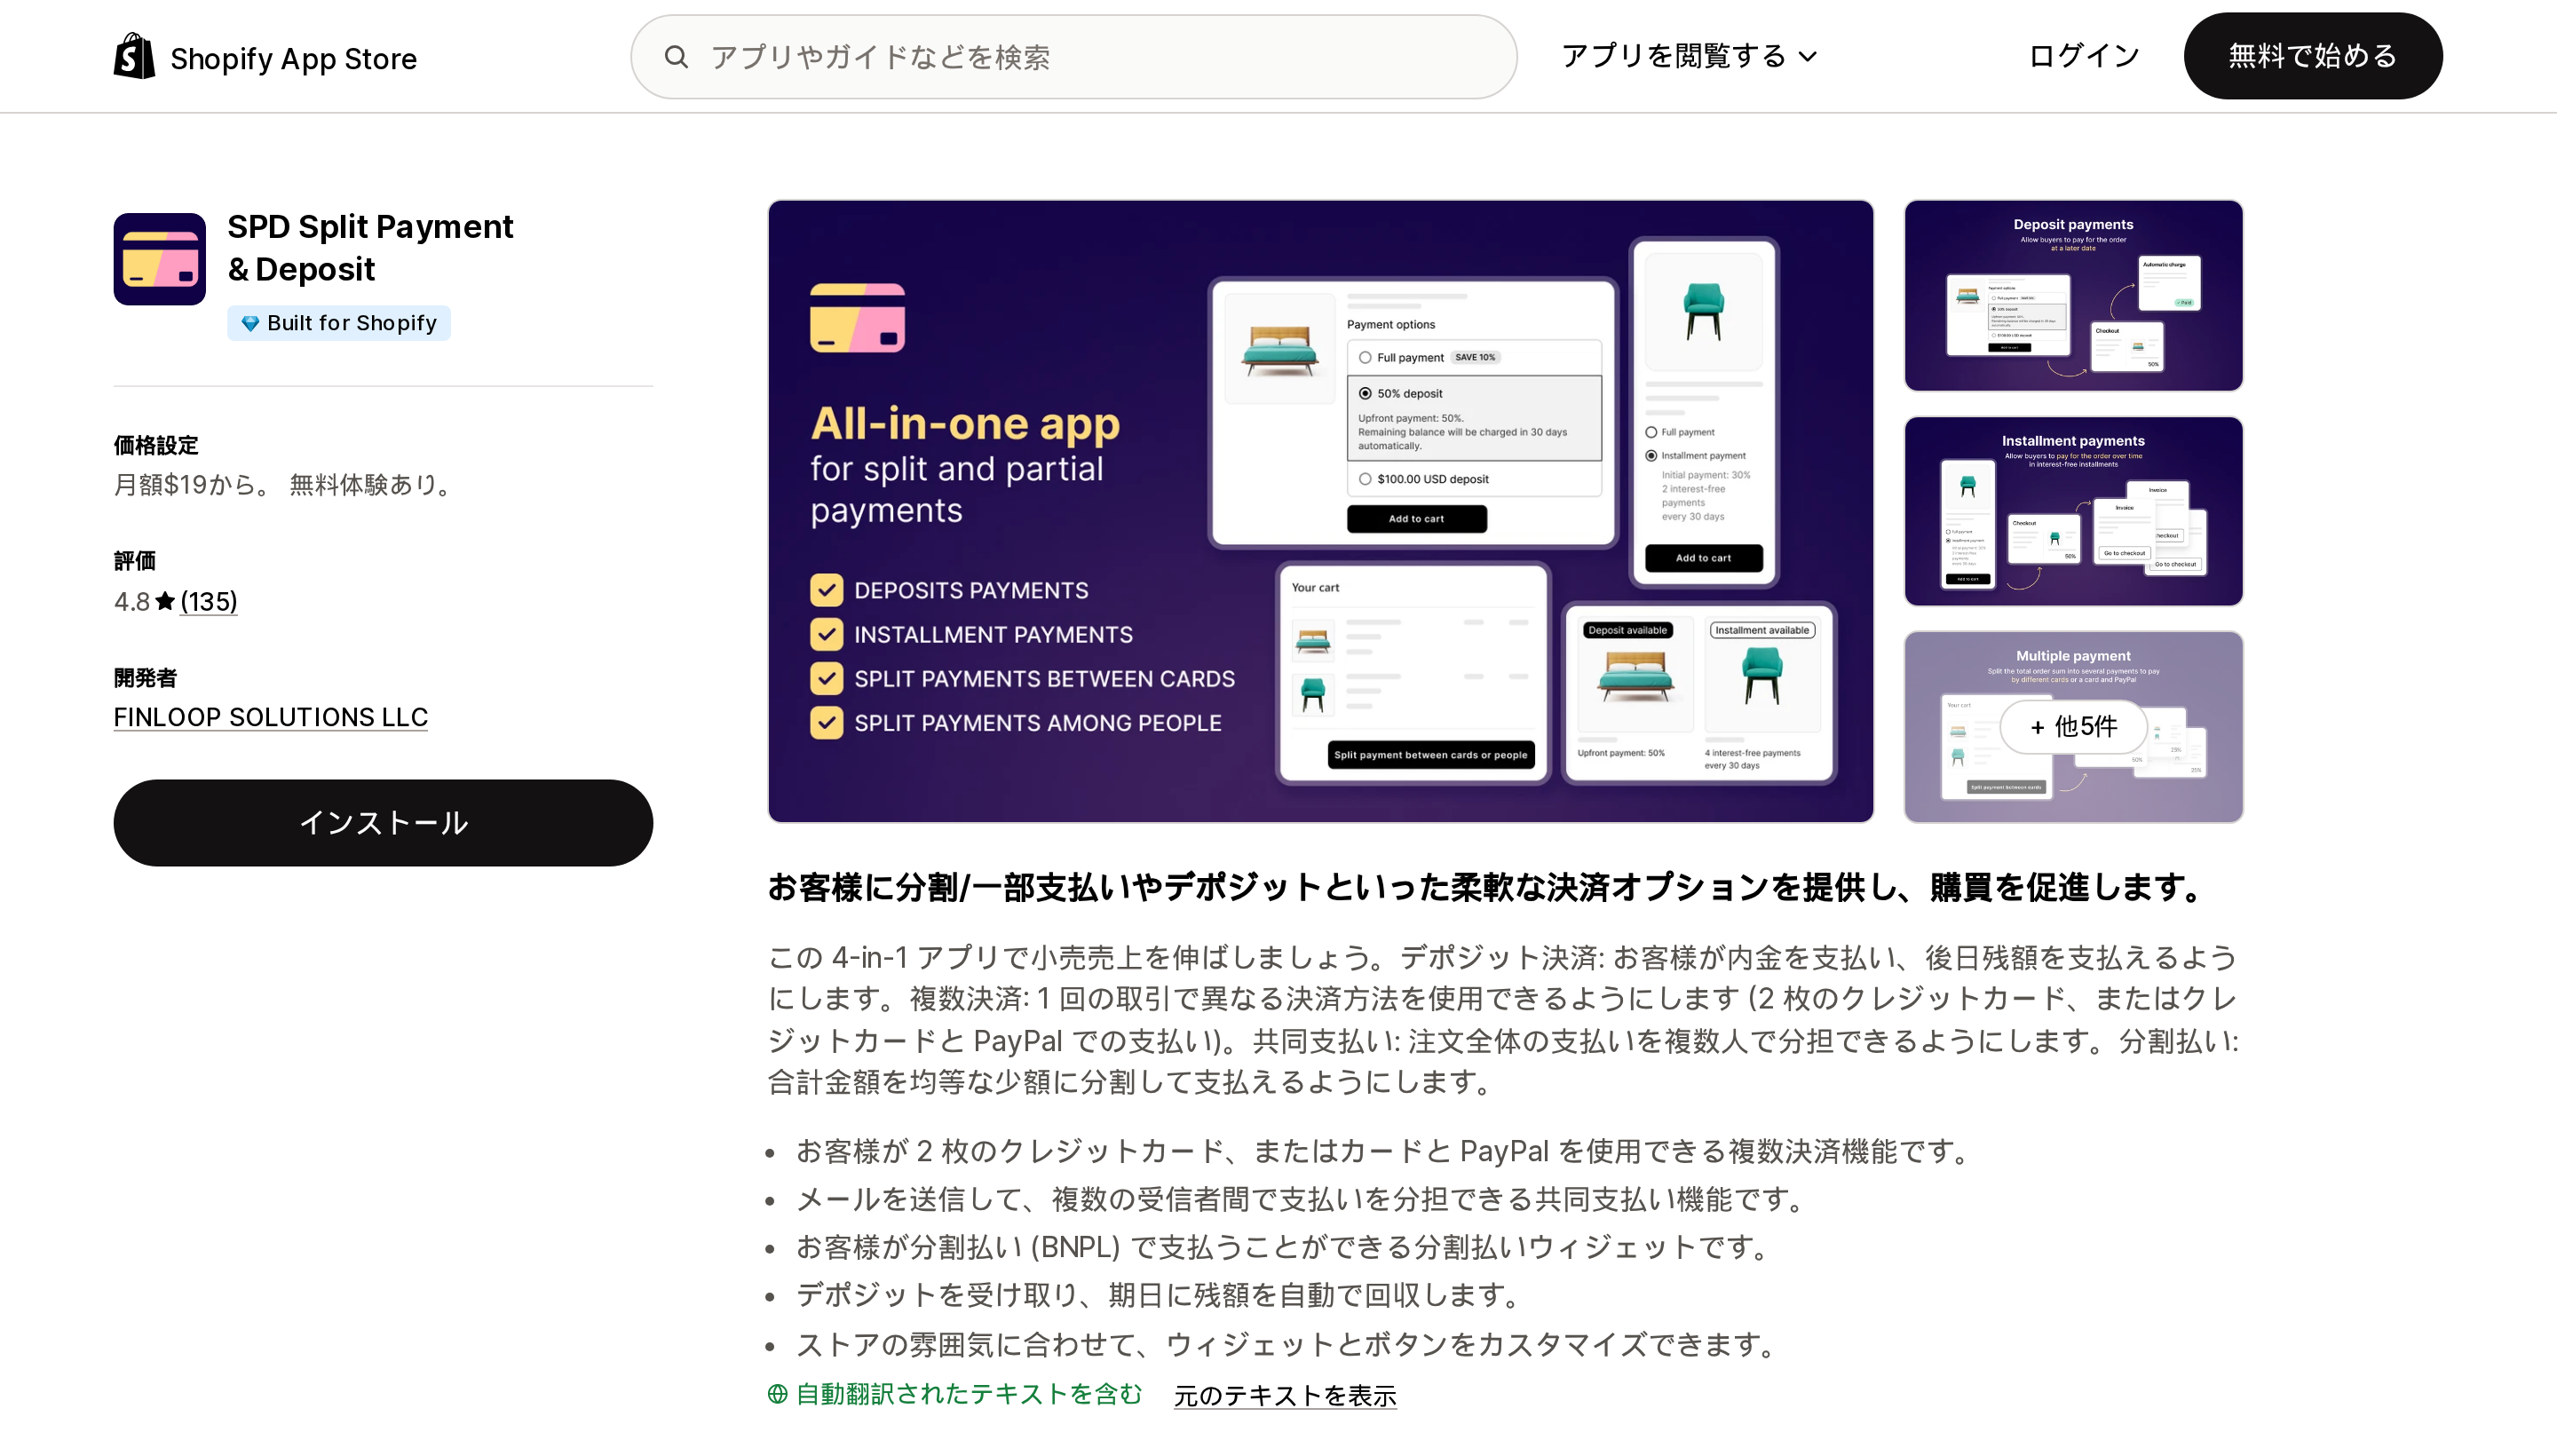2557x1456 pixels.
Task: Open the FINLOOP SOLUTIONS LLC developer link
Action: [x=270, y=717]
